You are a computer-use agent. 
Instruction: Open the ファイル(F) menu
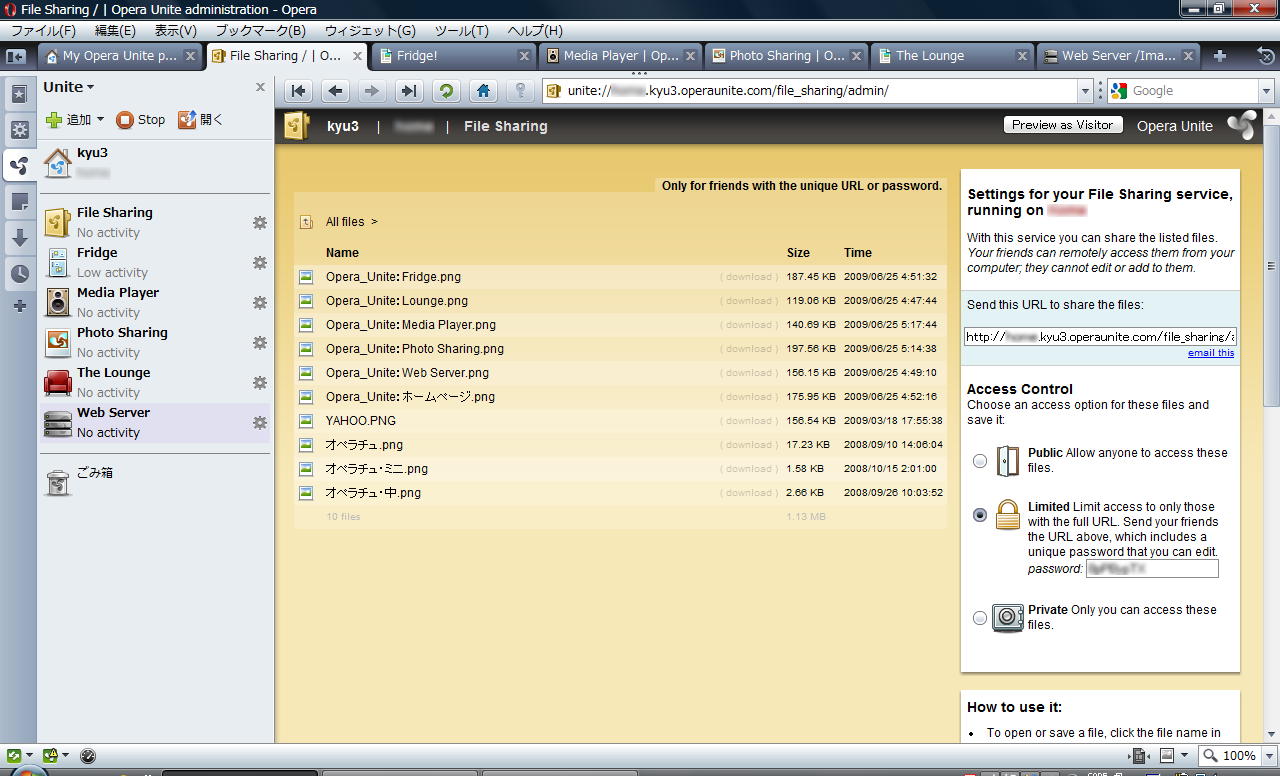click(x=43, y=31)
